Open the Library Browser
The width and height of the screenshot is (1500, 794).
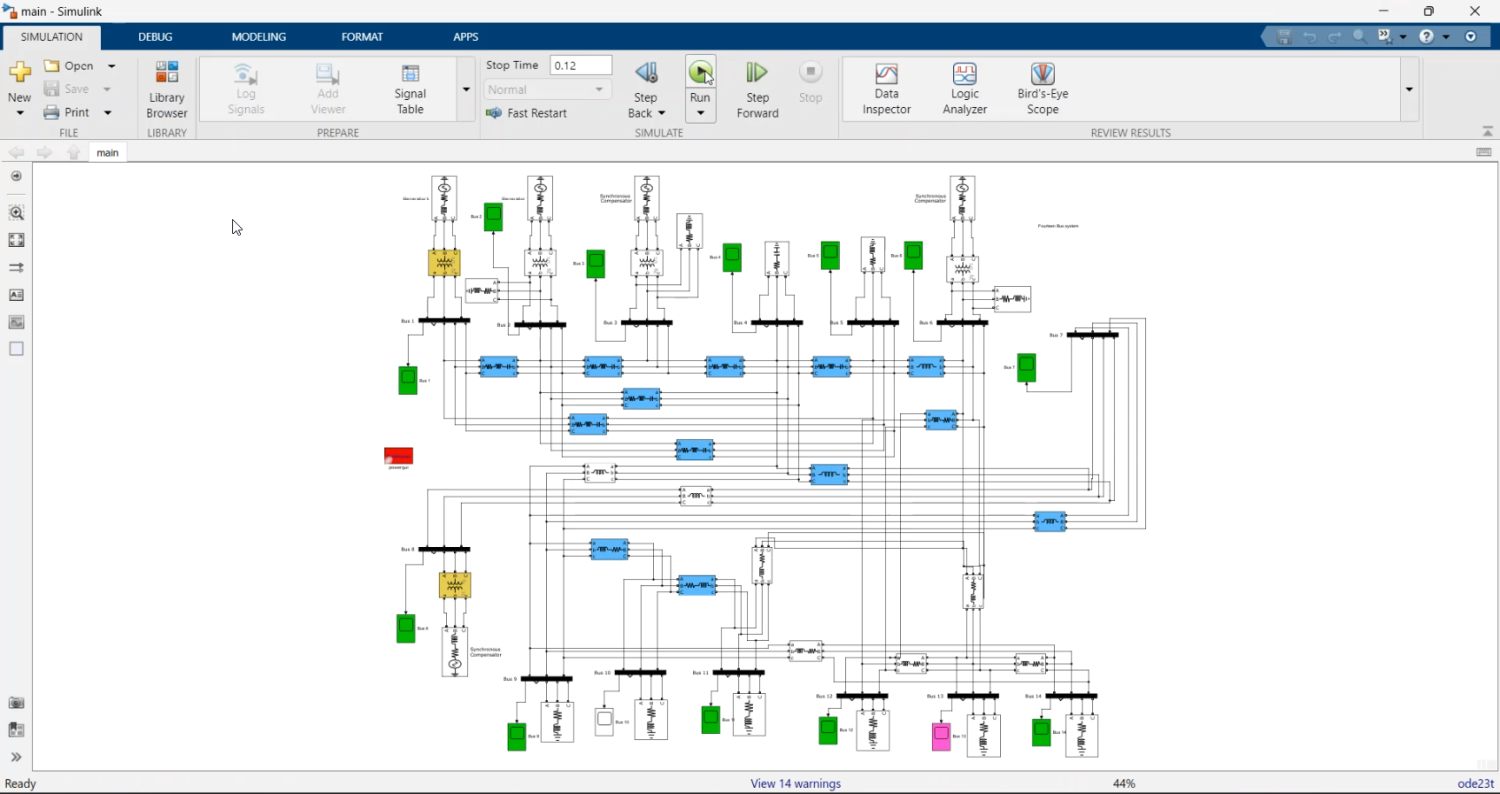click(x=166, y=89)
